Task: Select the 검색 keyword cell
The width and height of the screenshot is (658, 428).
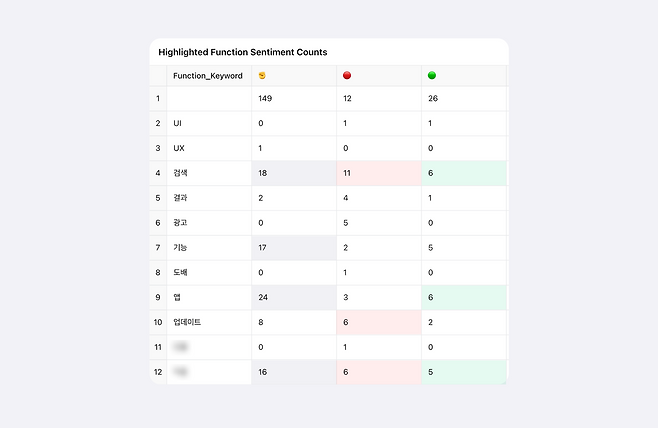Action: [181, 173]
